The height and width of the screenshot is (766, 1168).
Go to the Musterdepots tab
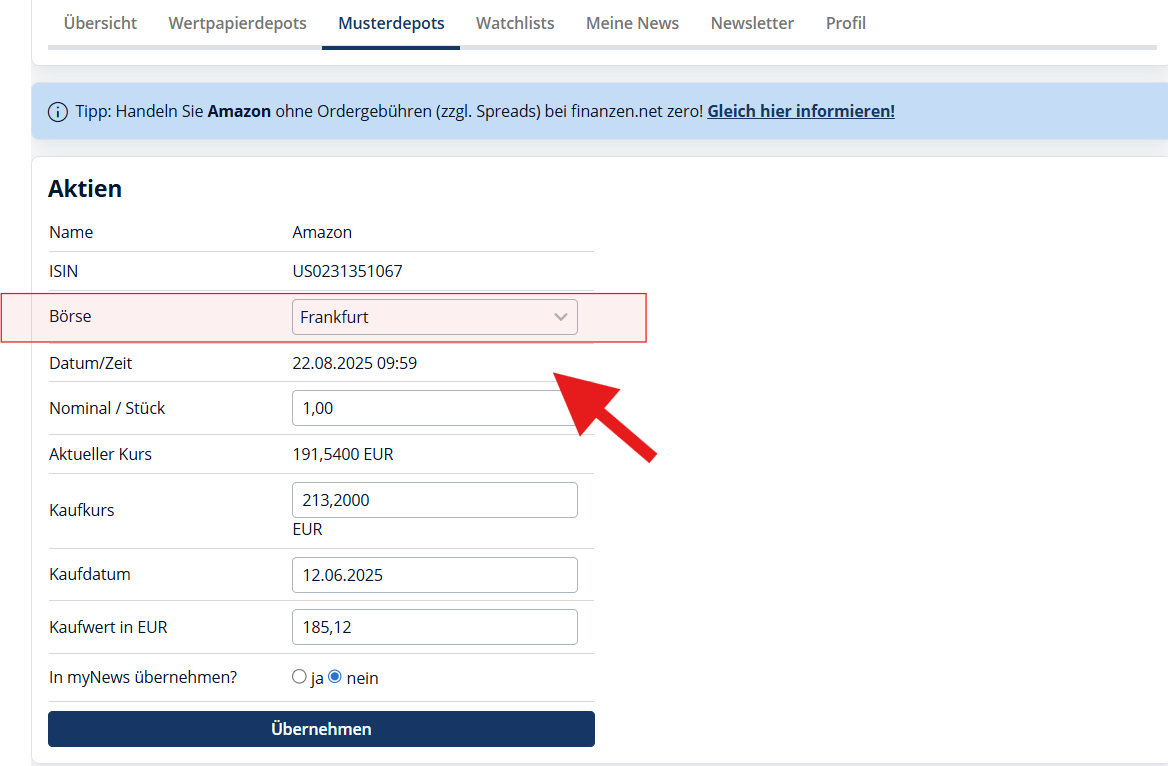391,23
